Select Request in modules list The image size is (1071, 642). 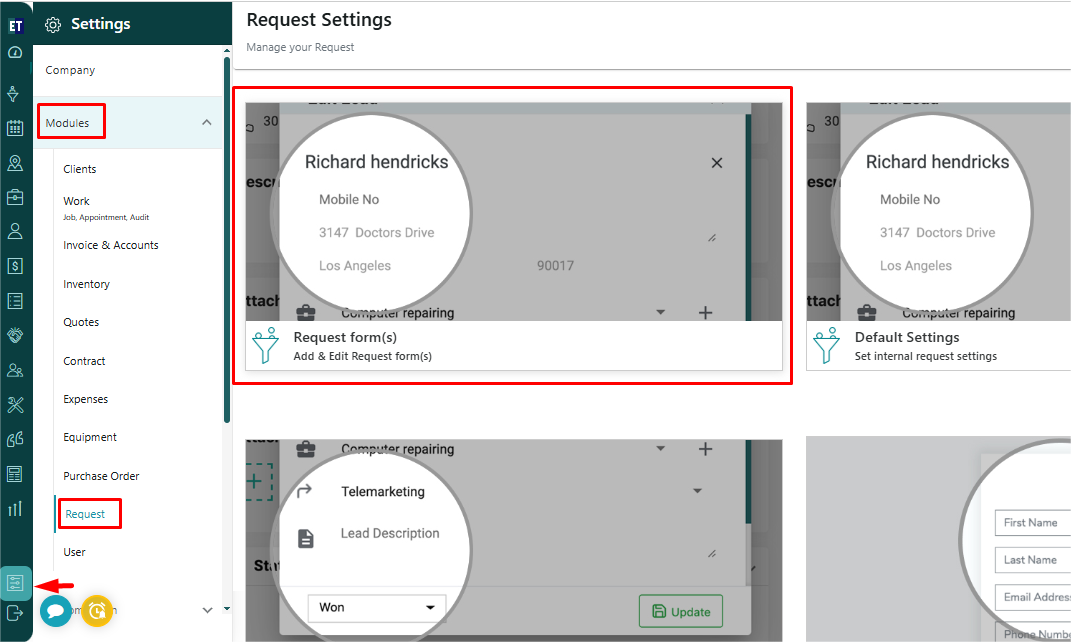point(85,514)
